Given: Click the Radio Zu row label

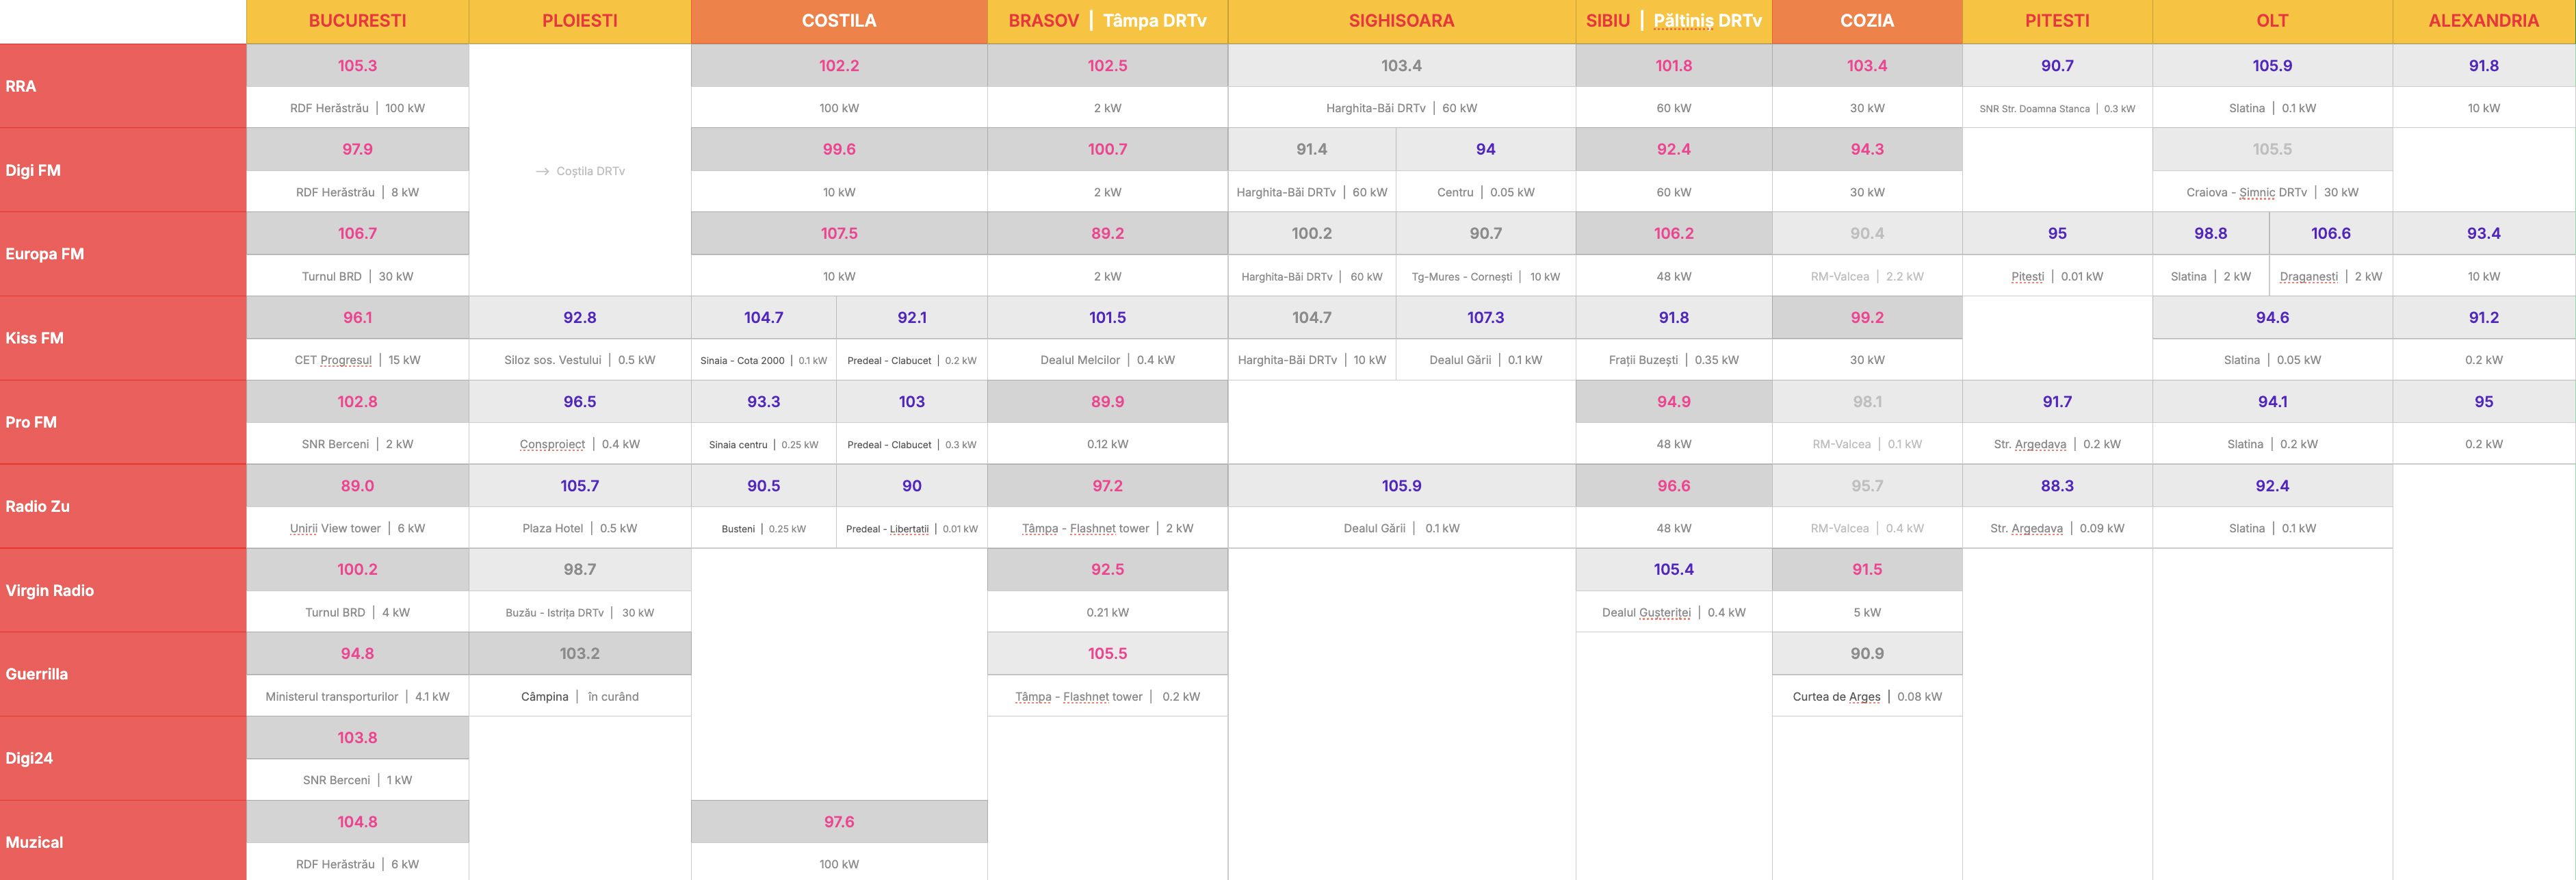Looking at the screenshot, I should [x=38, y=506].
